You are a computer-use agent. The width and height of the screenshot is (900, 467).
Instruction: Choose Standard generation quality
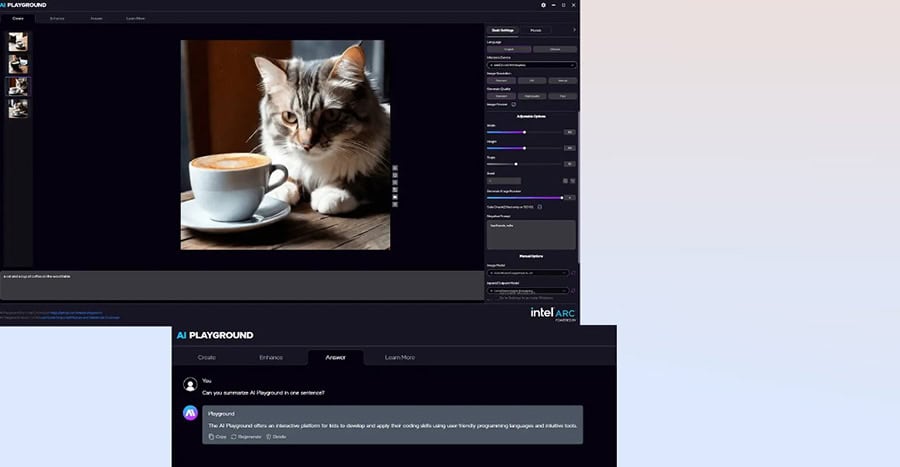click(x=501, y=96)
